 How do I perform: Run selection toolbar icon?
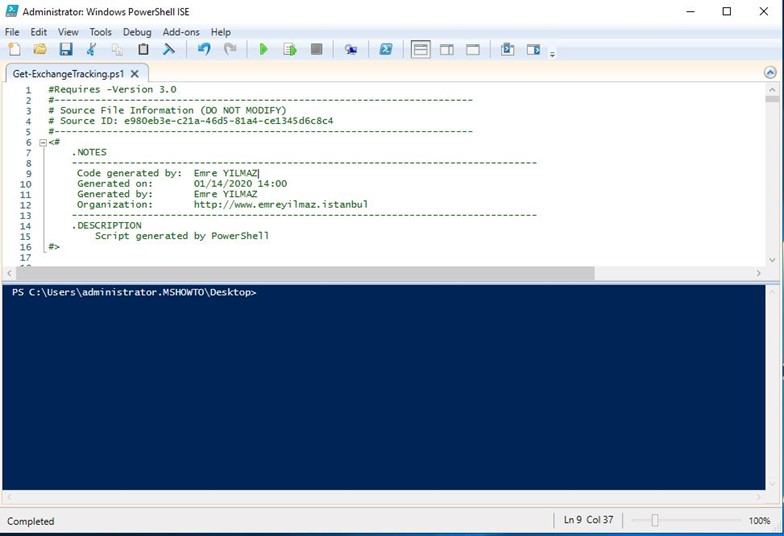pos(290,50)
